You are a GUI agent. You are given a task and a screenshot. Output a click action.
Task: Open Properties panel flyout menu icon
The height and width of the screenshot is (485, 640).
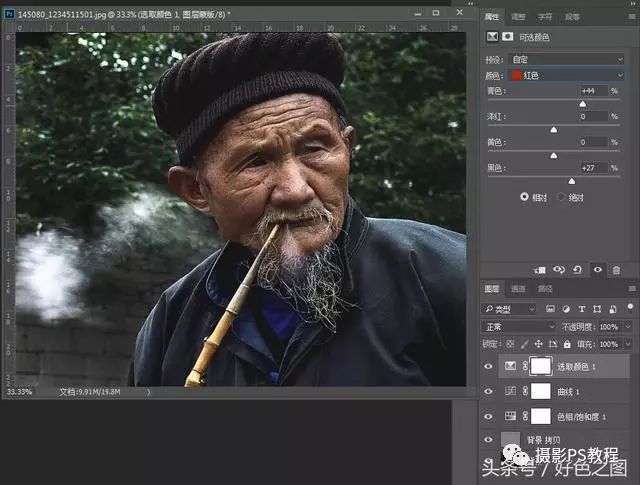631,16
